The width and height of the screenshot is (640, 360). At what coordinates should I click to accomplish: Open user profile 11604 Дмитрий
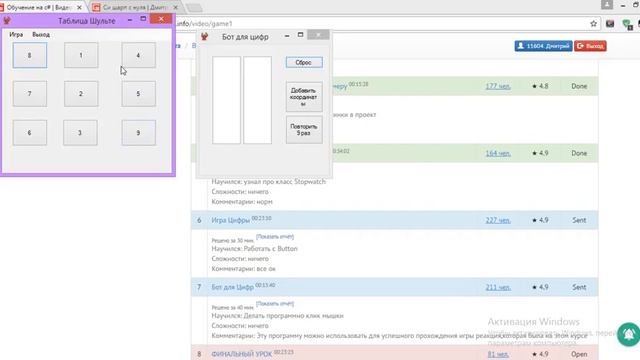[543, 46]
